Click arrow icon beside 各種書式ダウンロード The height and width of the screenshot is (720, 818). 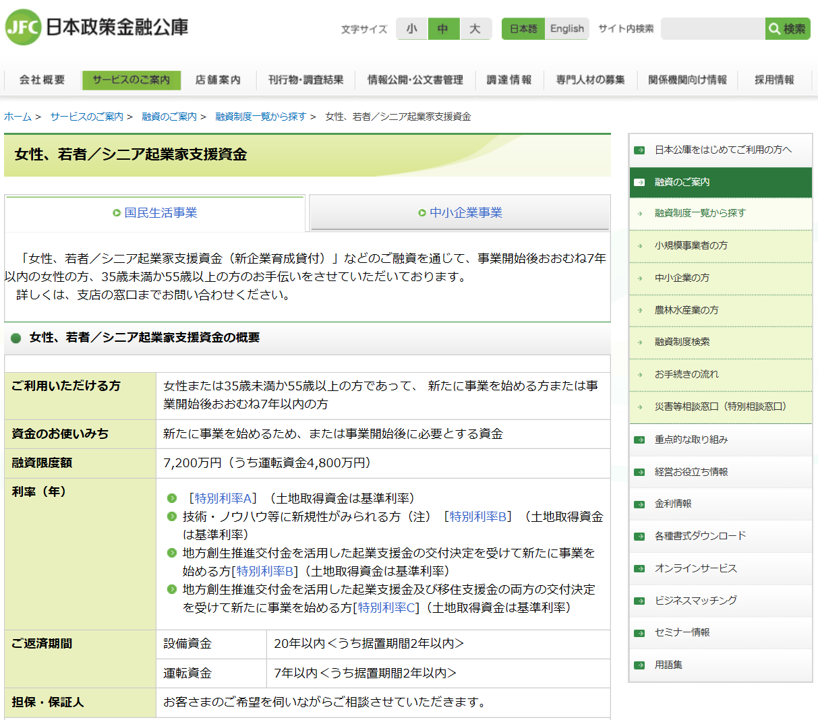[x=639, y=536]
